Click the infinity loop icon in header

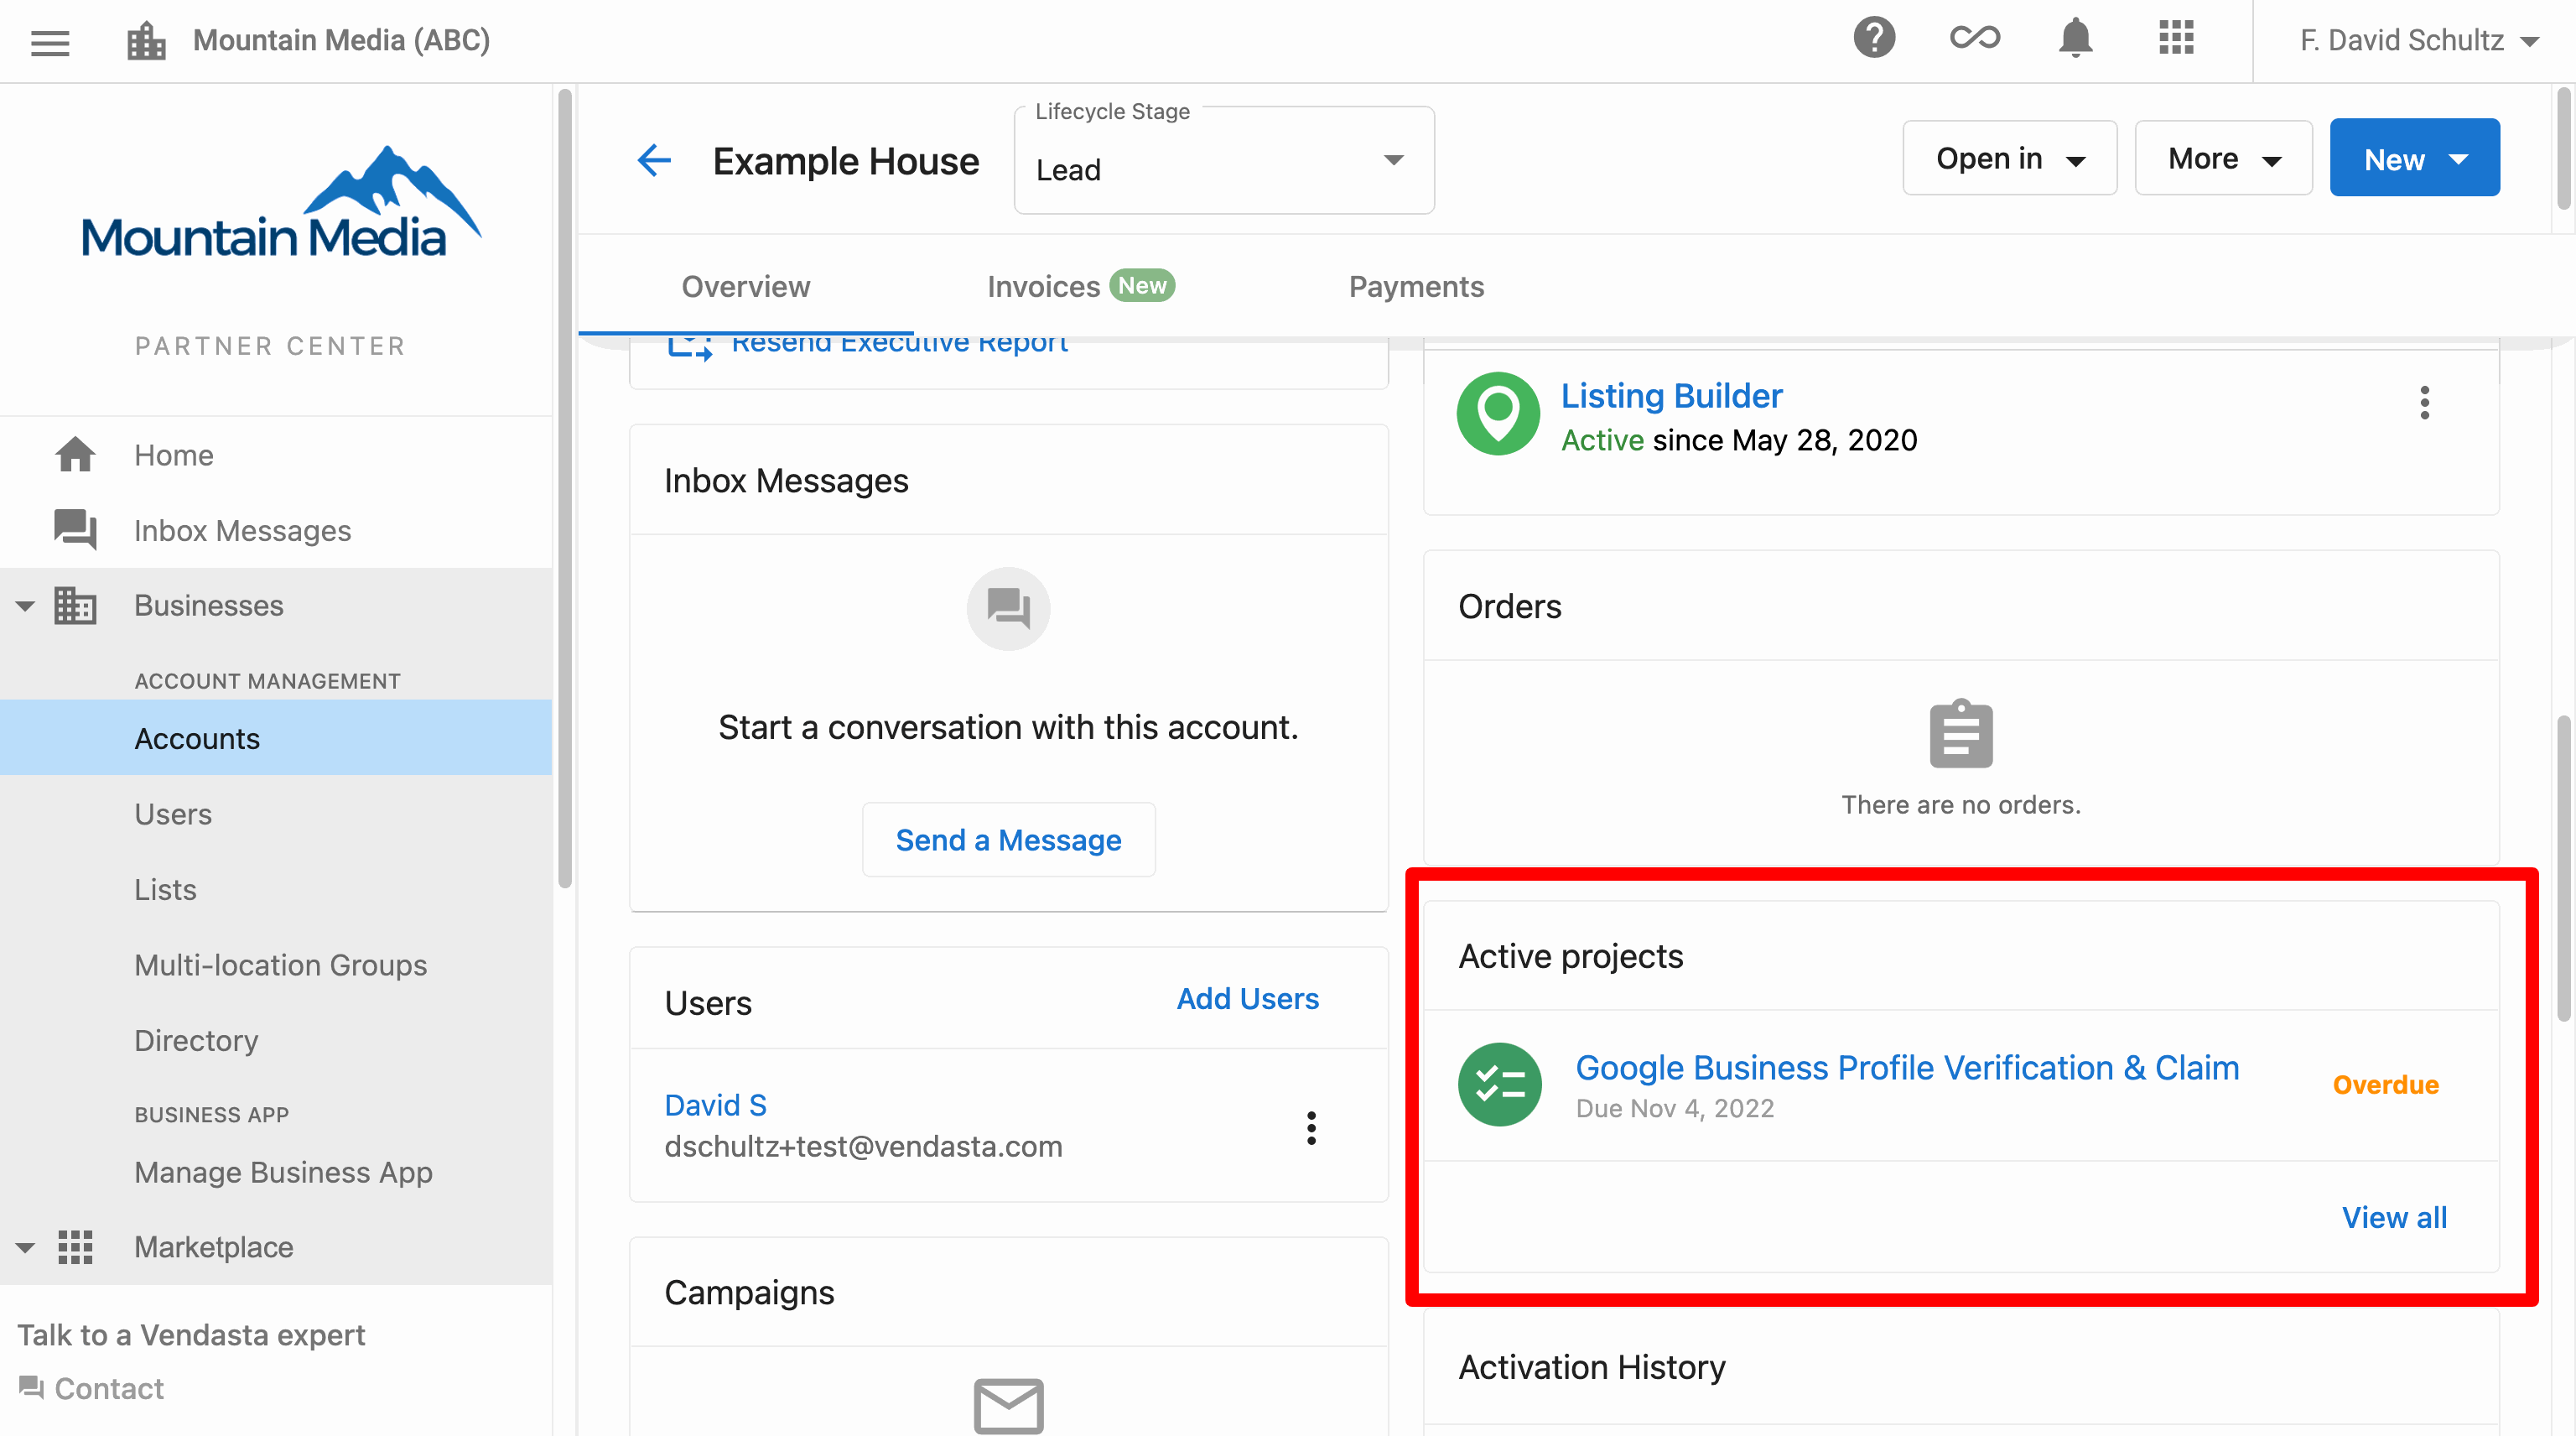(x=1974, y=39)
